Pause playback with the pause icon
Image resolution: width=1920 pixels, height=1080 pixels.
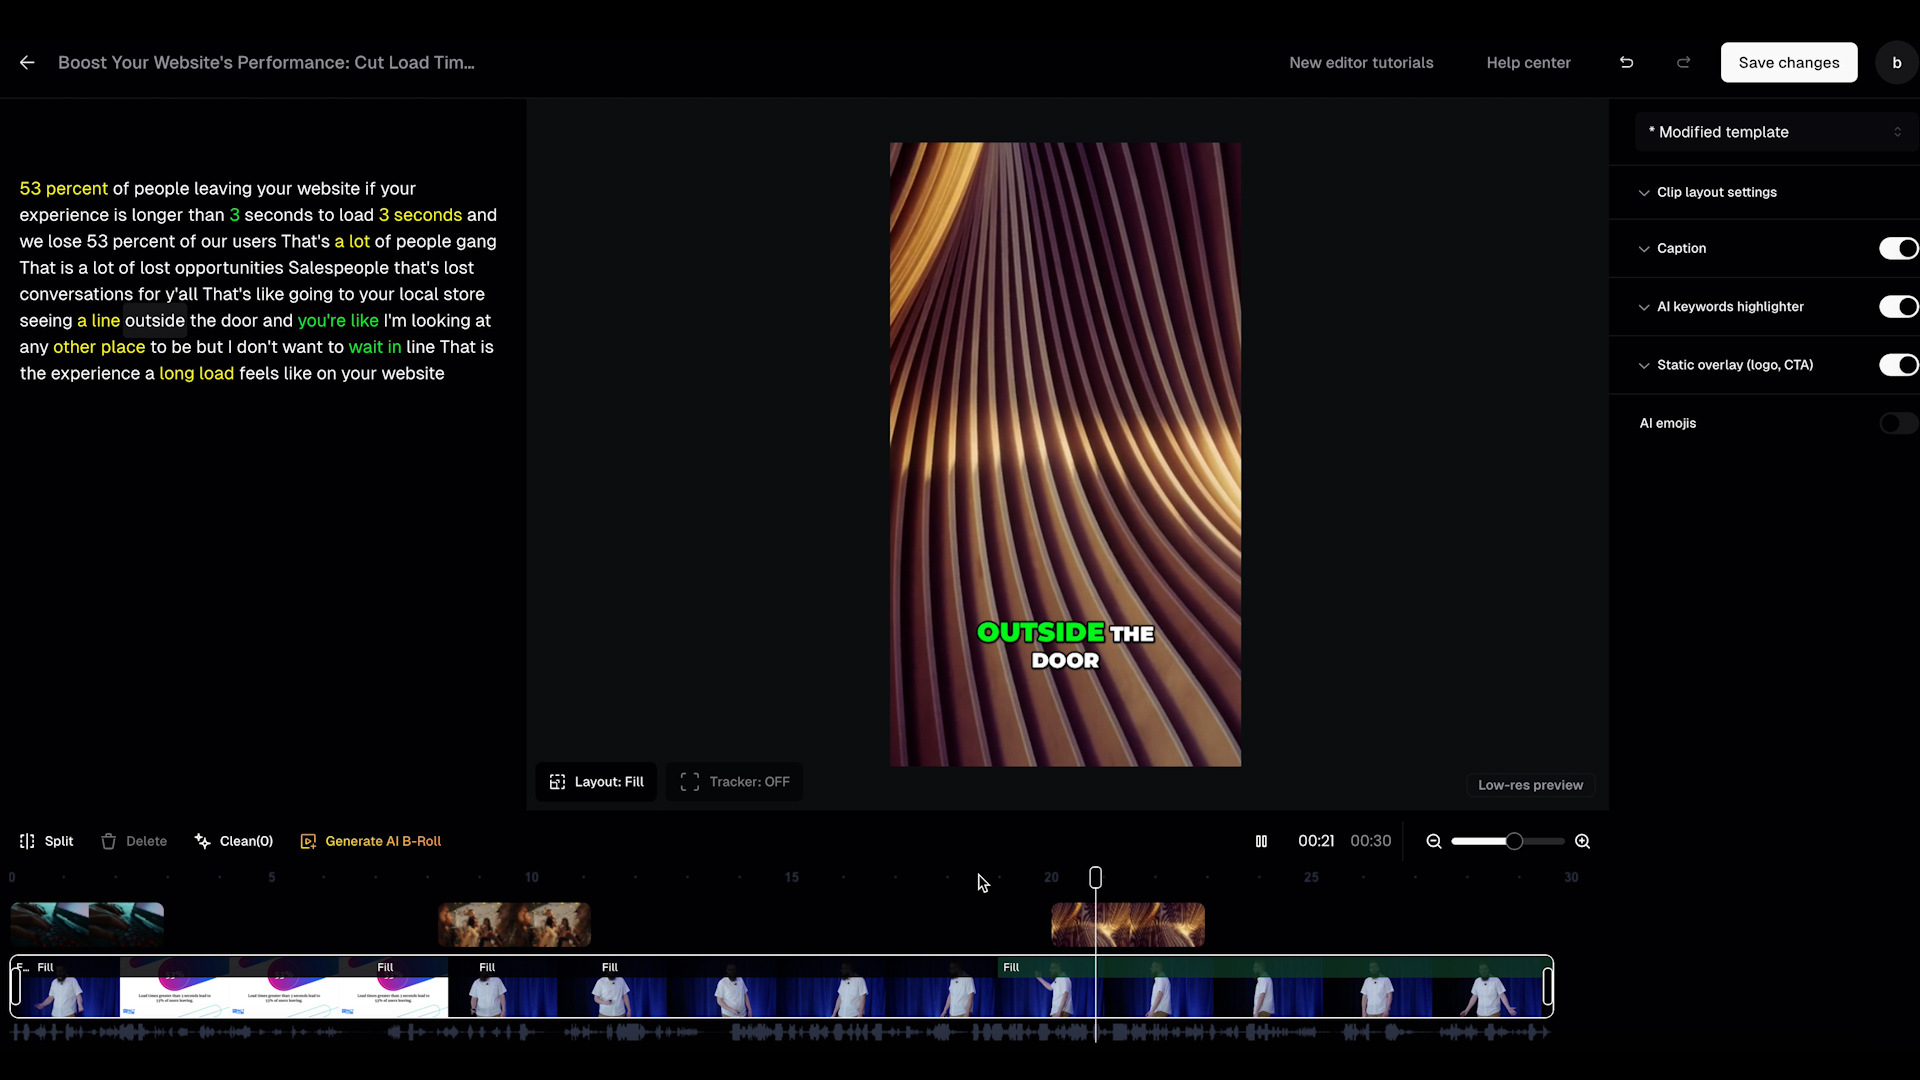1261,841
